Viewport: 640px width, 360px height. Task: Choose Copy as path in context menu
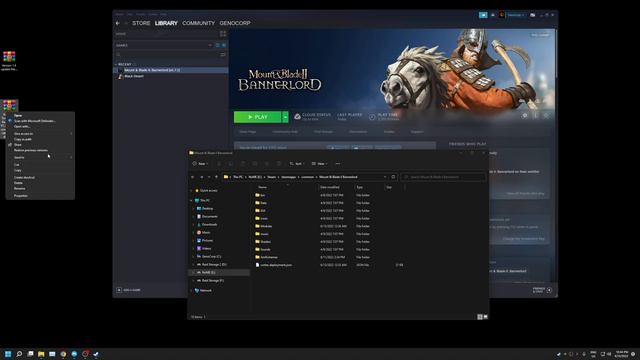(x=40, y=139)
